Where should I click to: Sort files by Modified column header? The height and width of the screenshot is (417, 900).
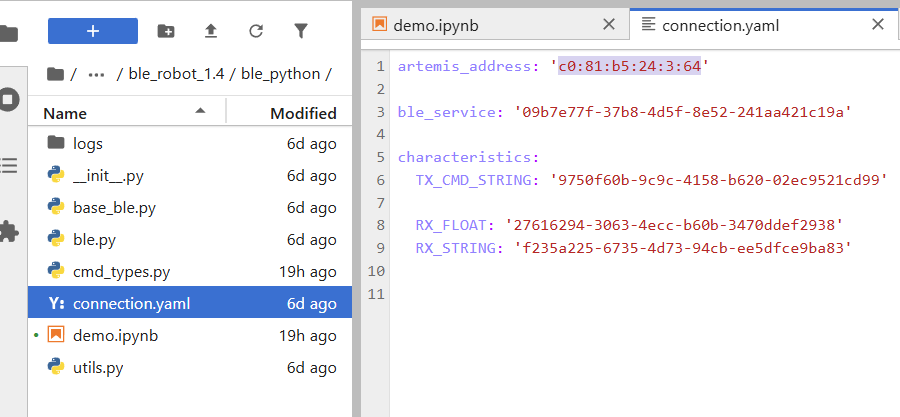302,113
